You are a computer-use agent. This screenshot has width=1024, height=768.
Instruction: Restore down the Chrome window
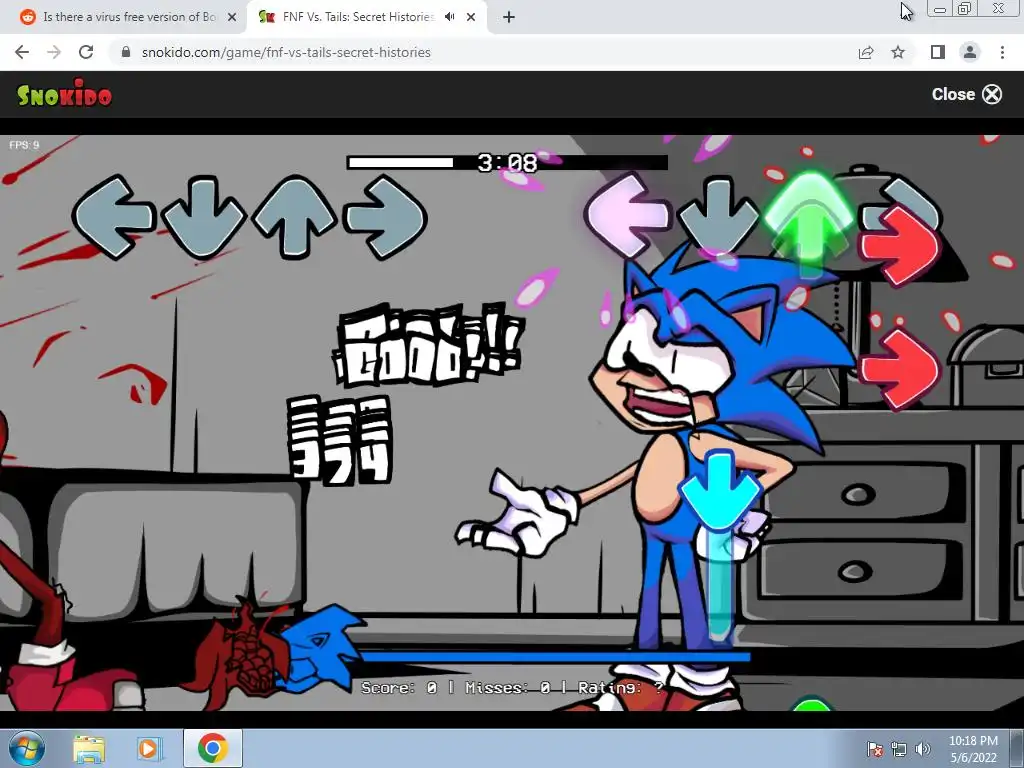(964, 8)
